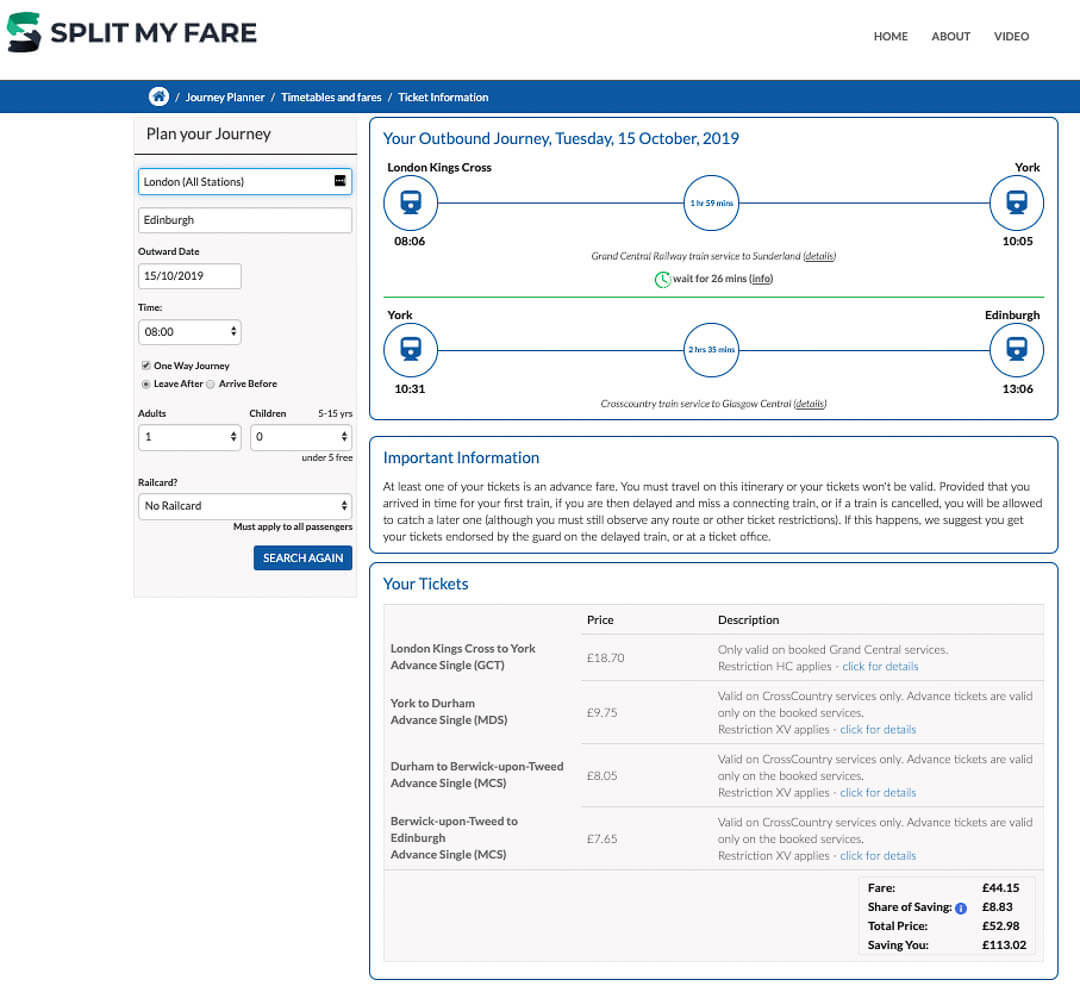Image resolution: width=1080 pixels, height=986 pixels.
Task: Click London Kings Cross to York ticket name
Action: [x=463, y=649]
